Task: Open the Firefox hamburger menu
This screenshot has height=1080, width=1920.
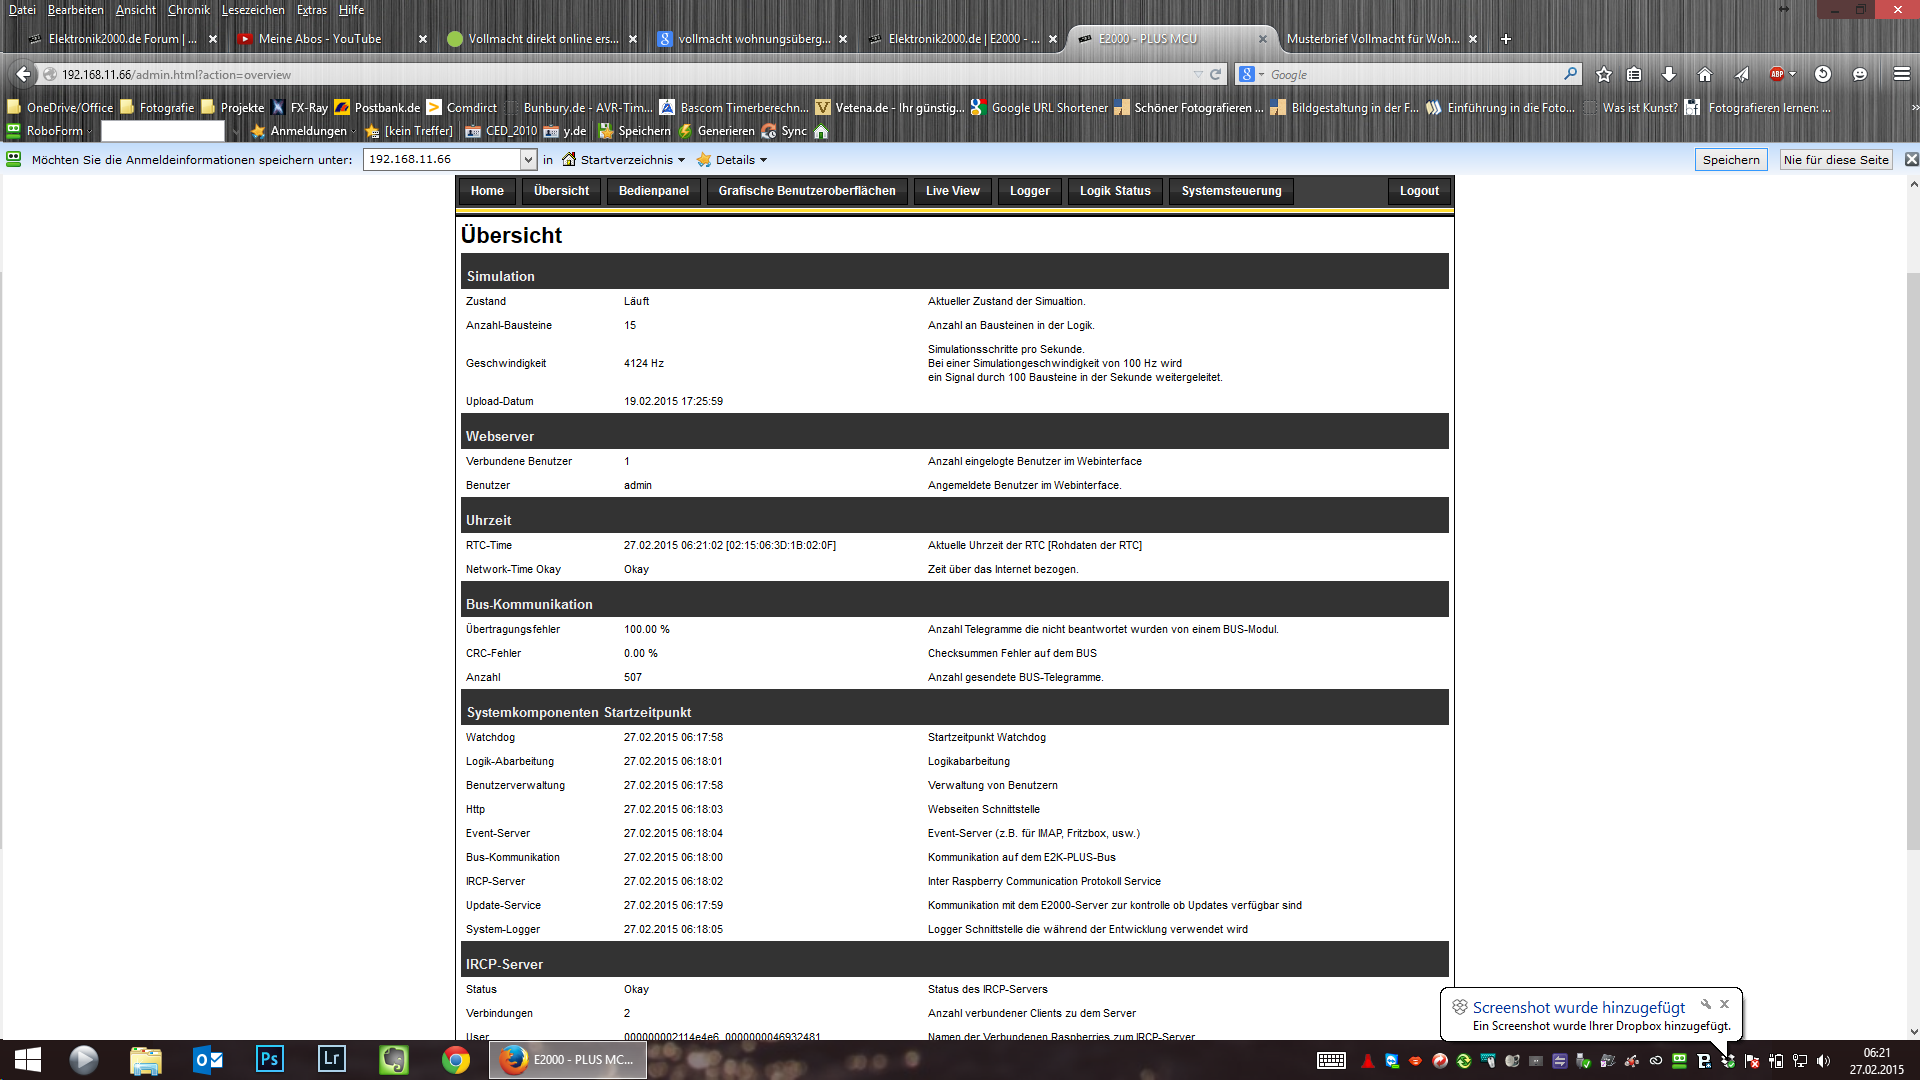Action: click(x=1901, y=74)
